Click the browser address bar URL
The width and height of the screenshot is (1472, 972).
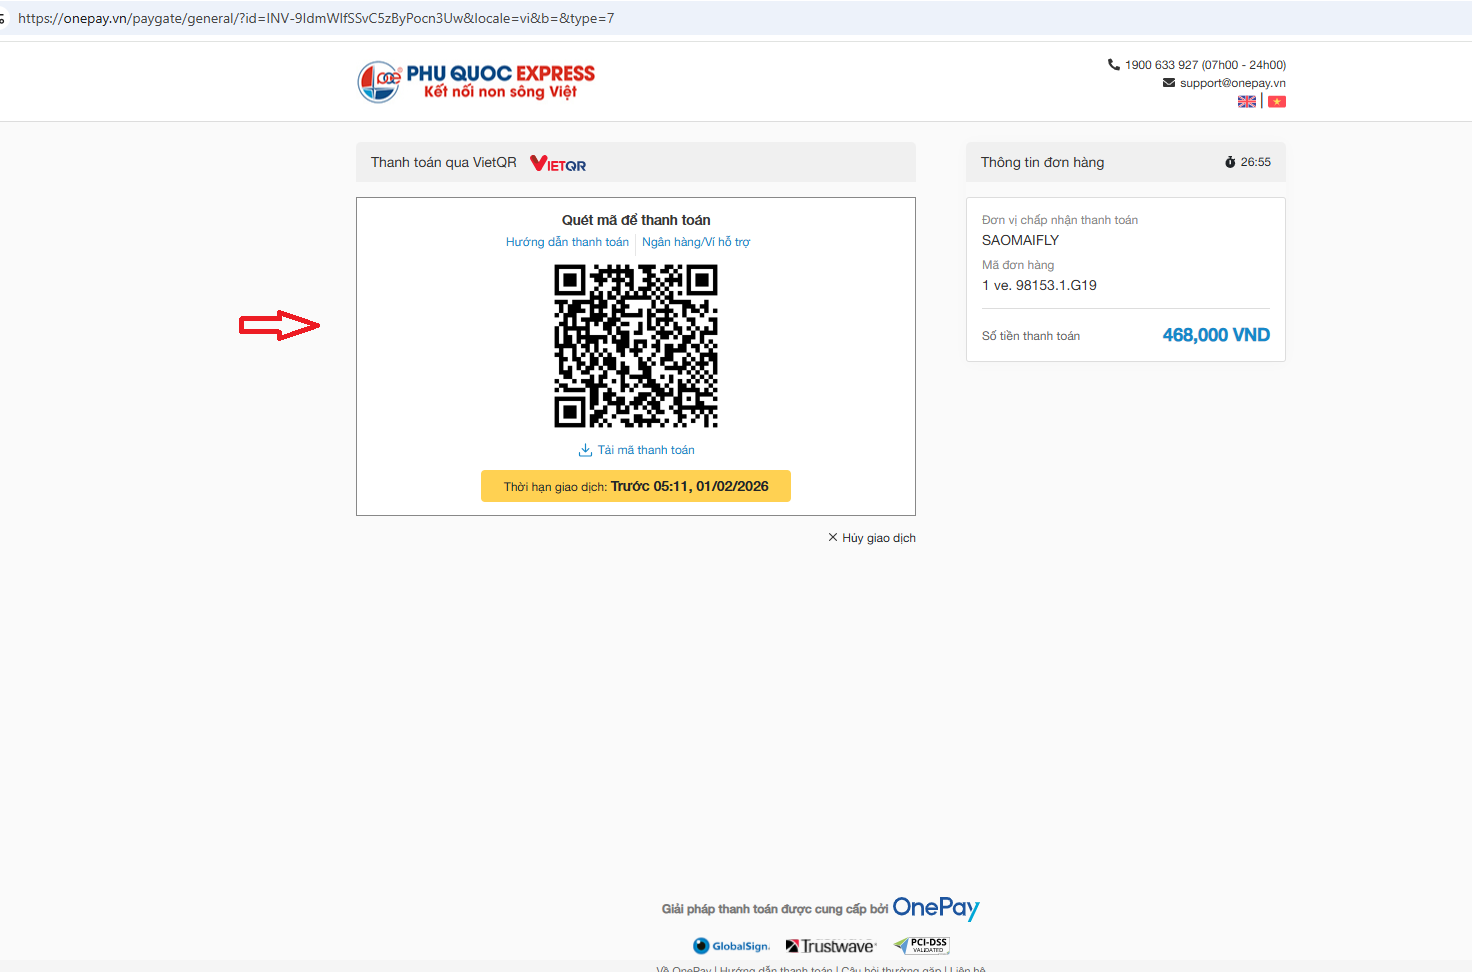pyautogui.click(x=316, y=18)
